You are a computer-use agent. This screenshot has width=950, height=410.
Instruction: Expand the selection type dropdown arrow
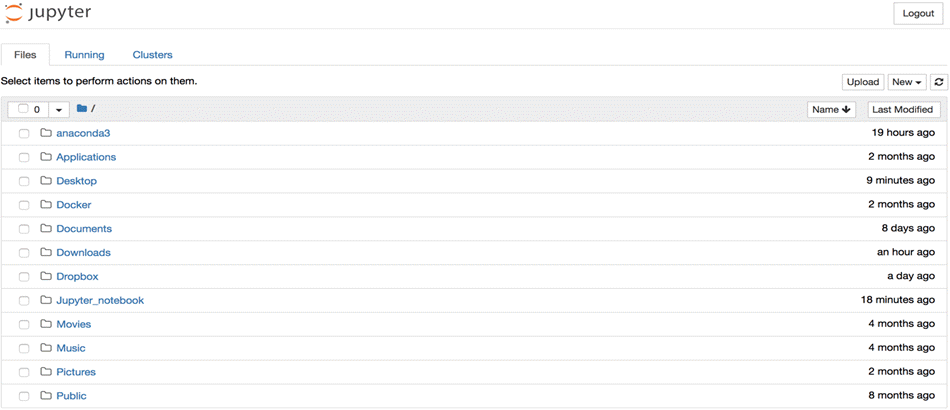click(59, 110)
